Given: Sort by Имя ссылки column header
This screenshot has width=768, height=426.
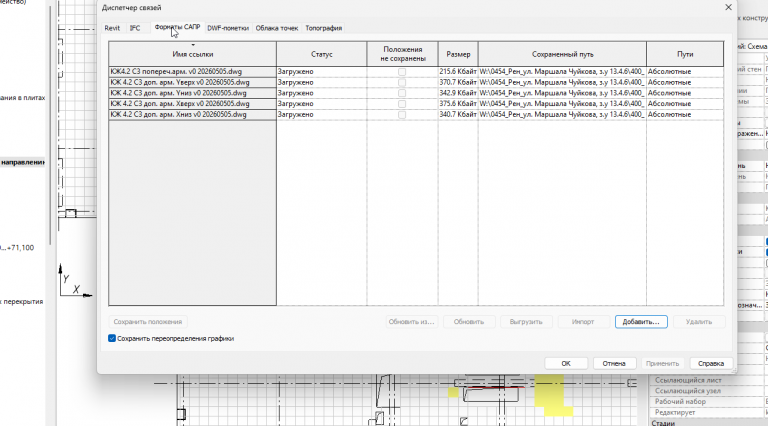Looking at the screenshot, I should 192,54.
